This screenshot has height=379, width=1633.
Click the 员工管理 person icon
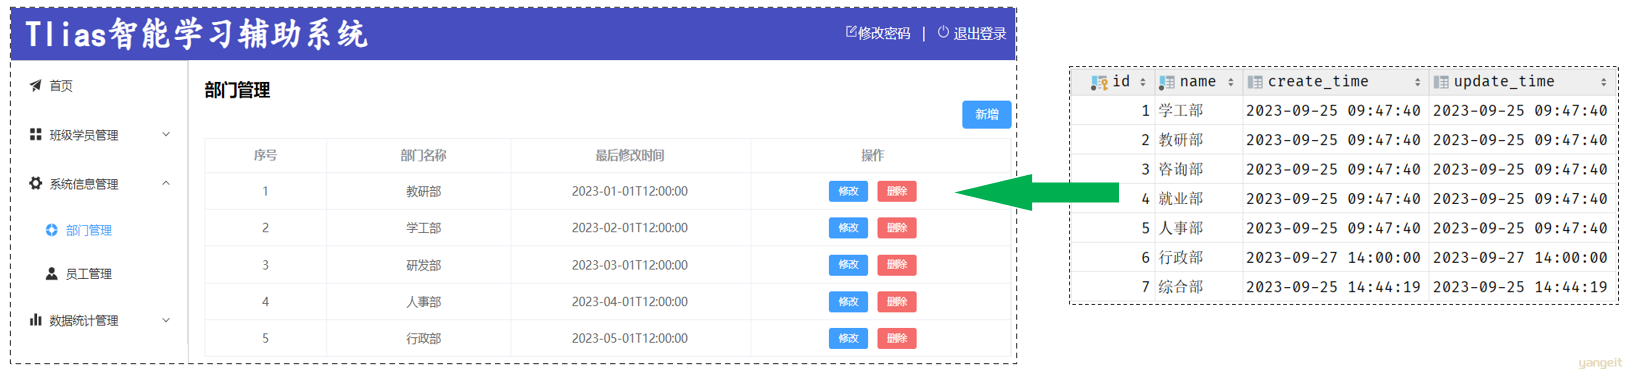(52, 274)
